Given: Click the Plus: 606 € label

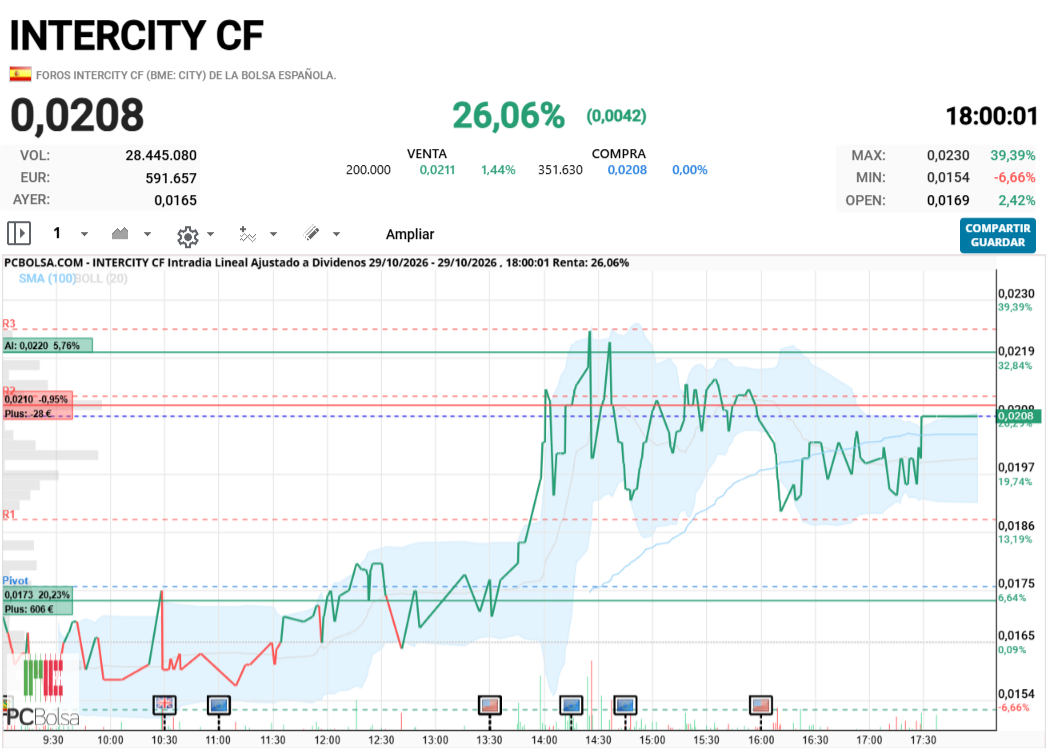Looking at the screenshot, I should pos(37,609).
